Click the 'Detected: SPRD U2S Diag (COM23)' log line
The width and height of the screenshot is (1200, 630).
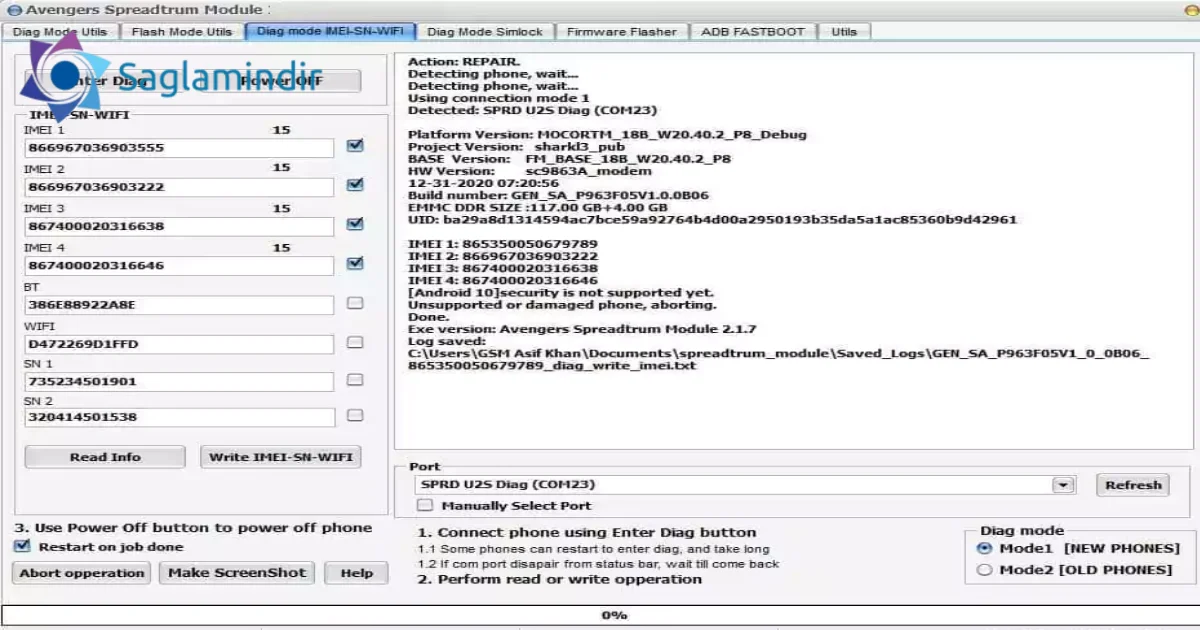click(532, 110)
